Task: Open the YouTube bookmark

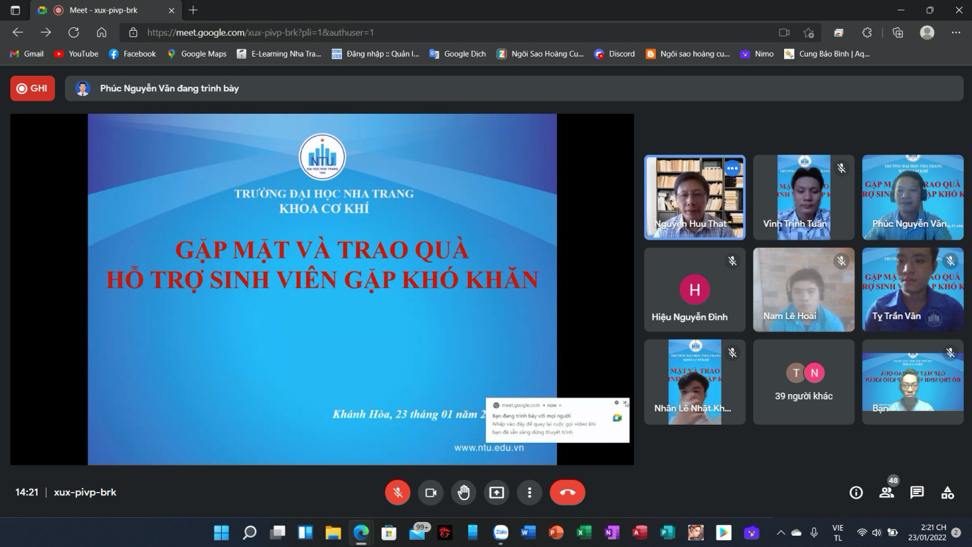Action: click(x=76, y=54)
